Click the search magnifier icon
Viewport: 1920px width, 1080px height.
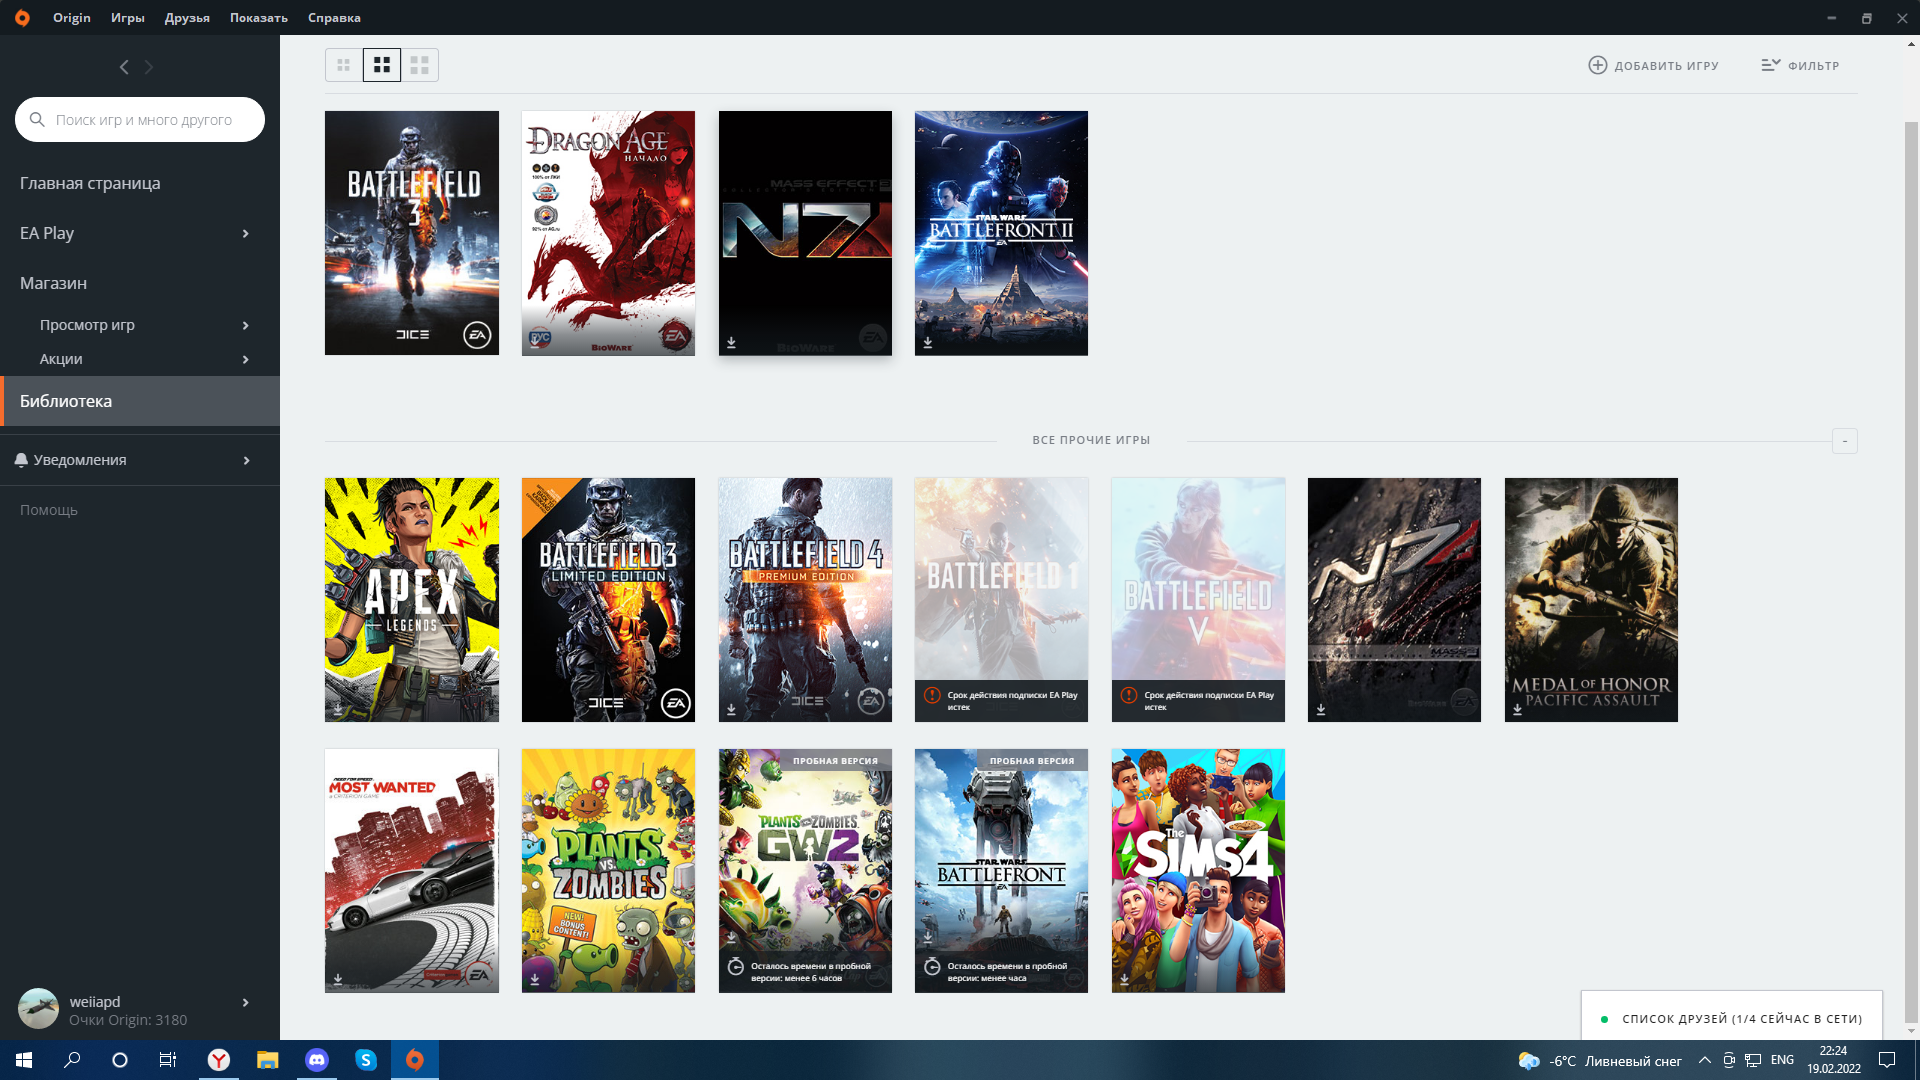coord(37,119)
